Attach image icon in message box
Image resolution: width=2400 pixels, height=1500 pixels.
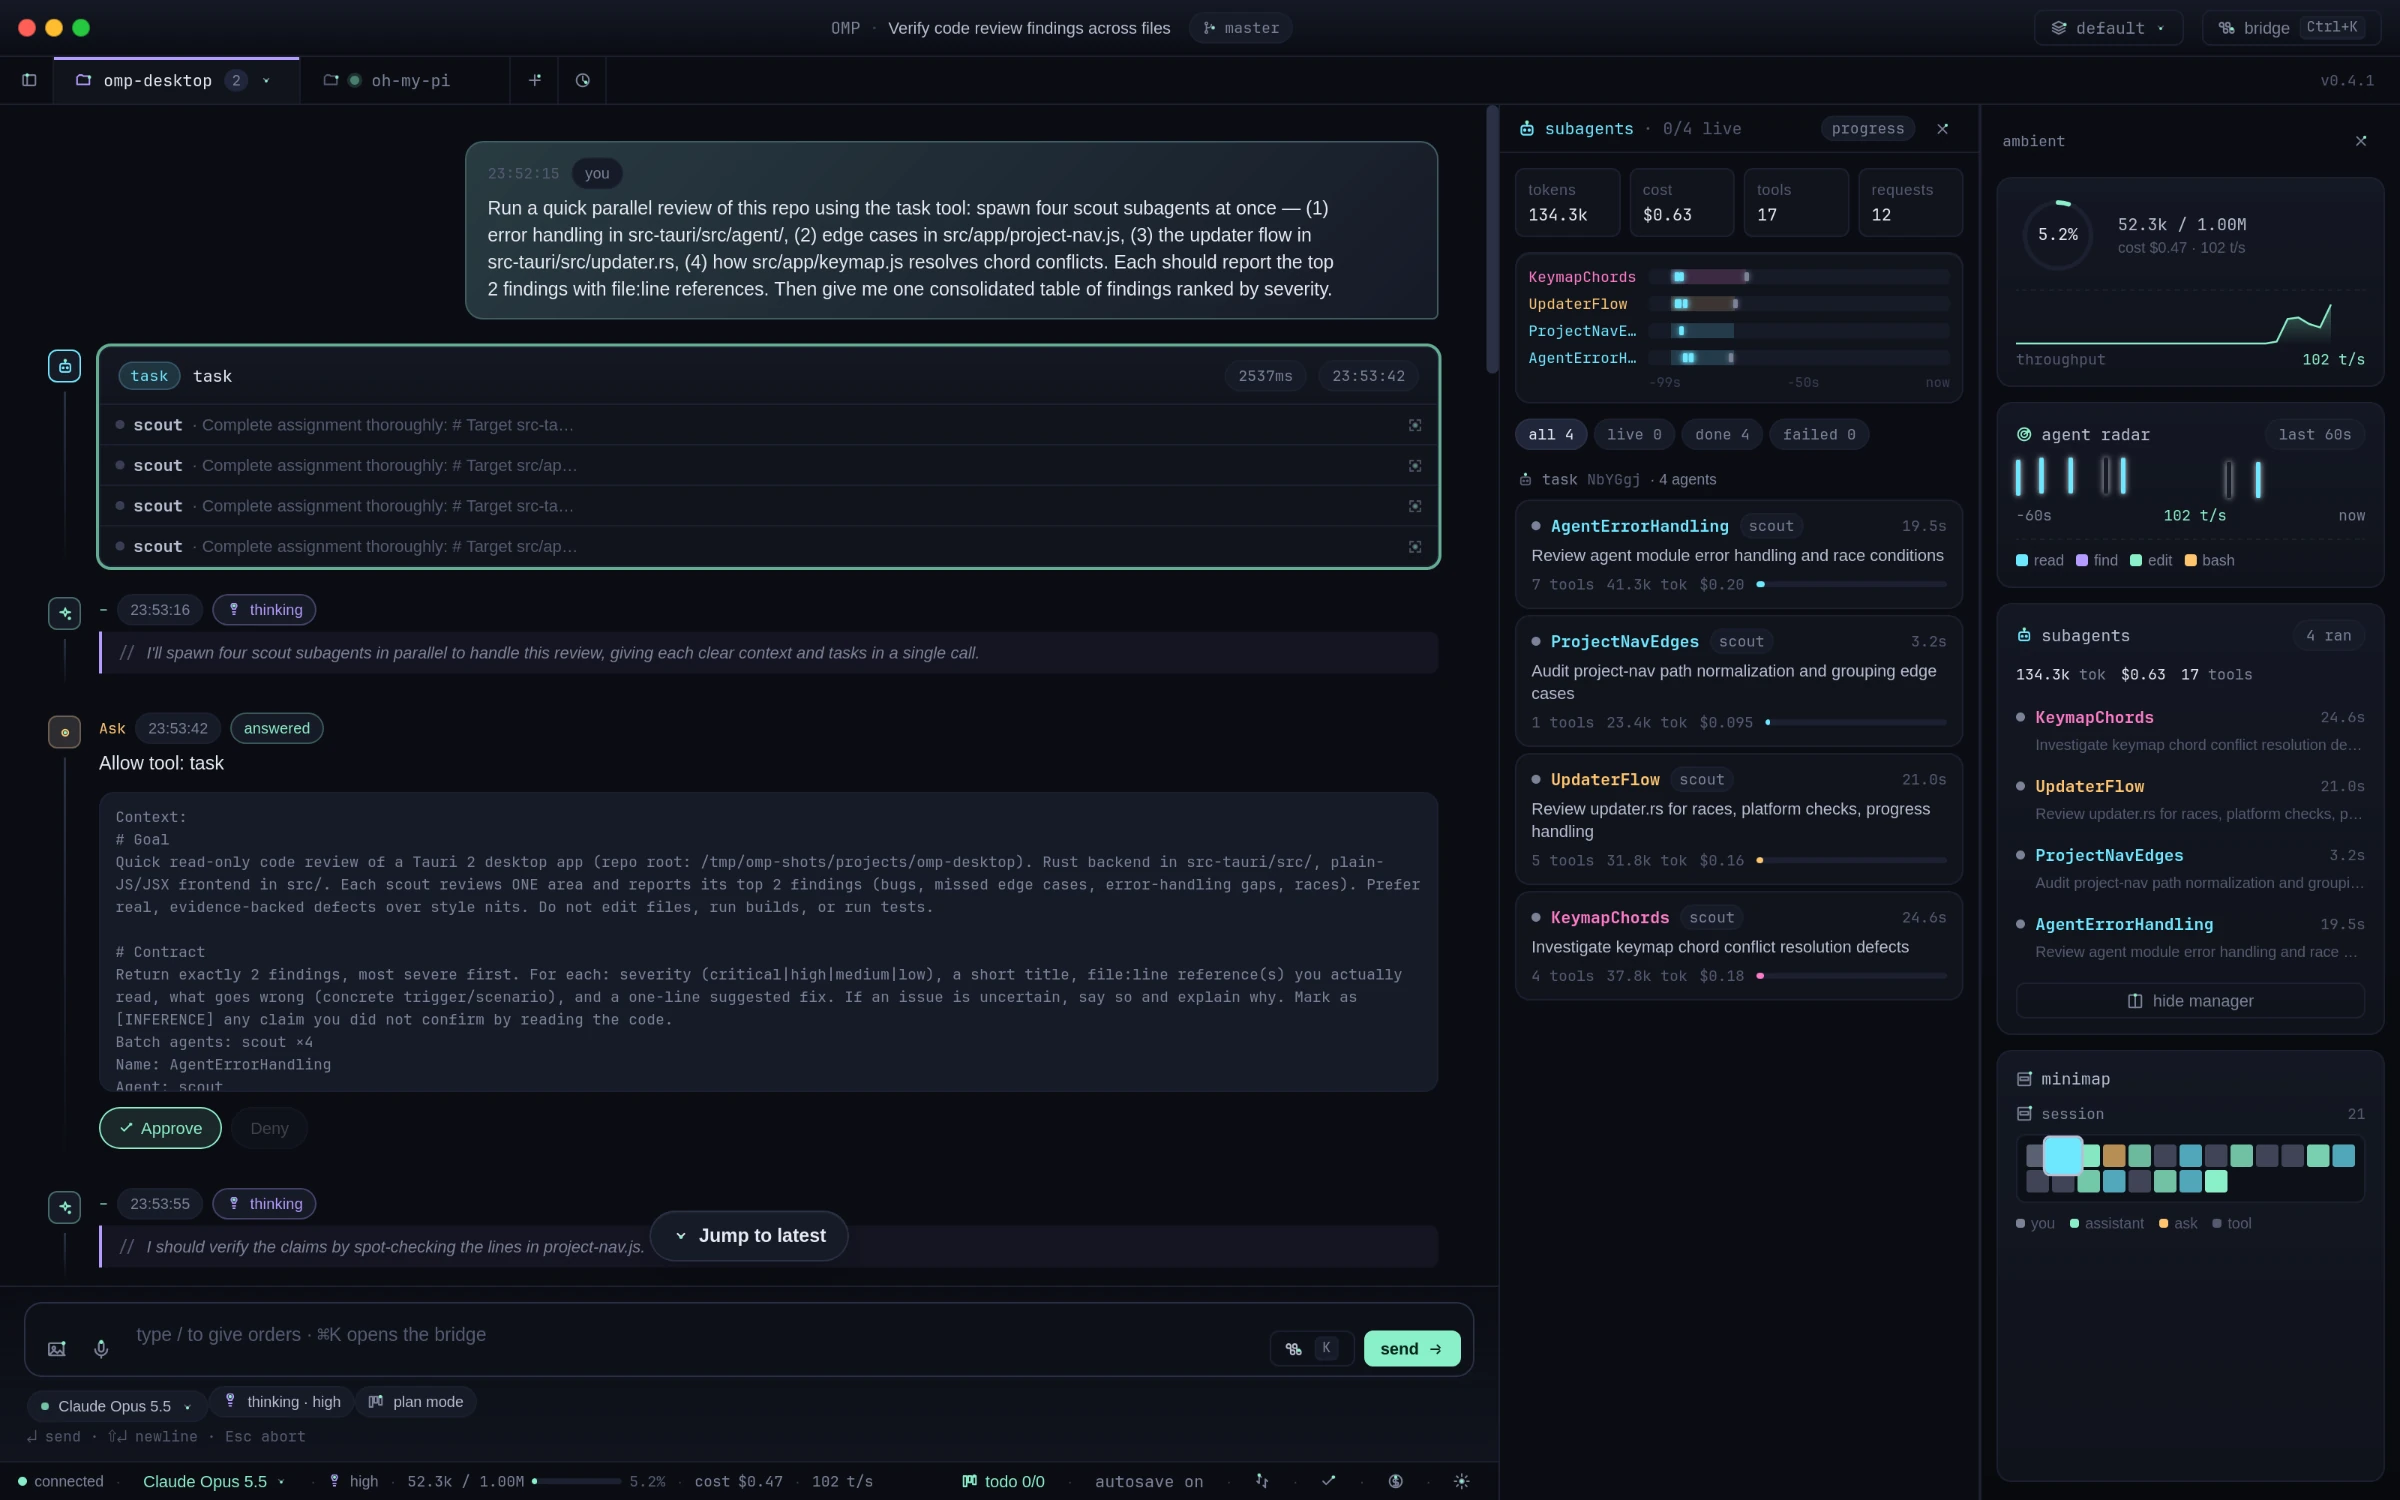click(57, 1348)
